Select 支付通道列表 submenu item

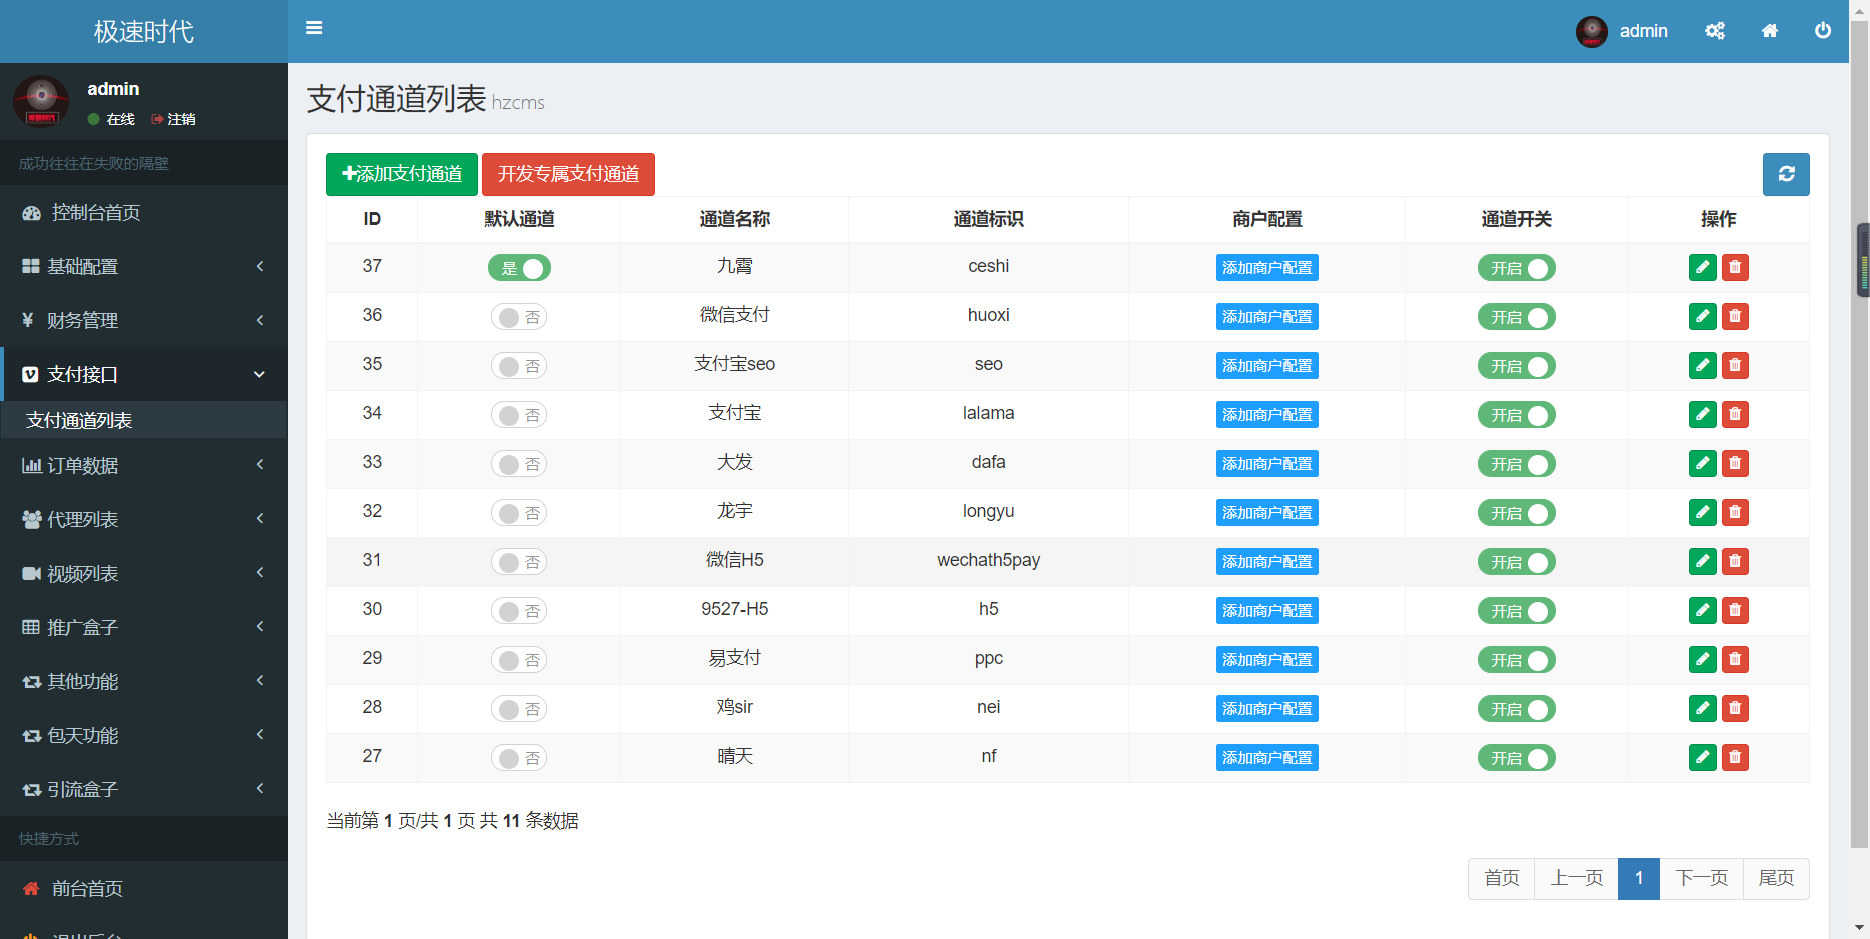79,421
